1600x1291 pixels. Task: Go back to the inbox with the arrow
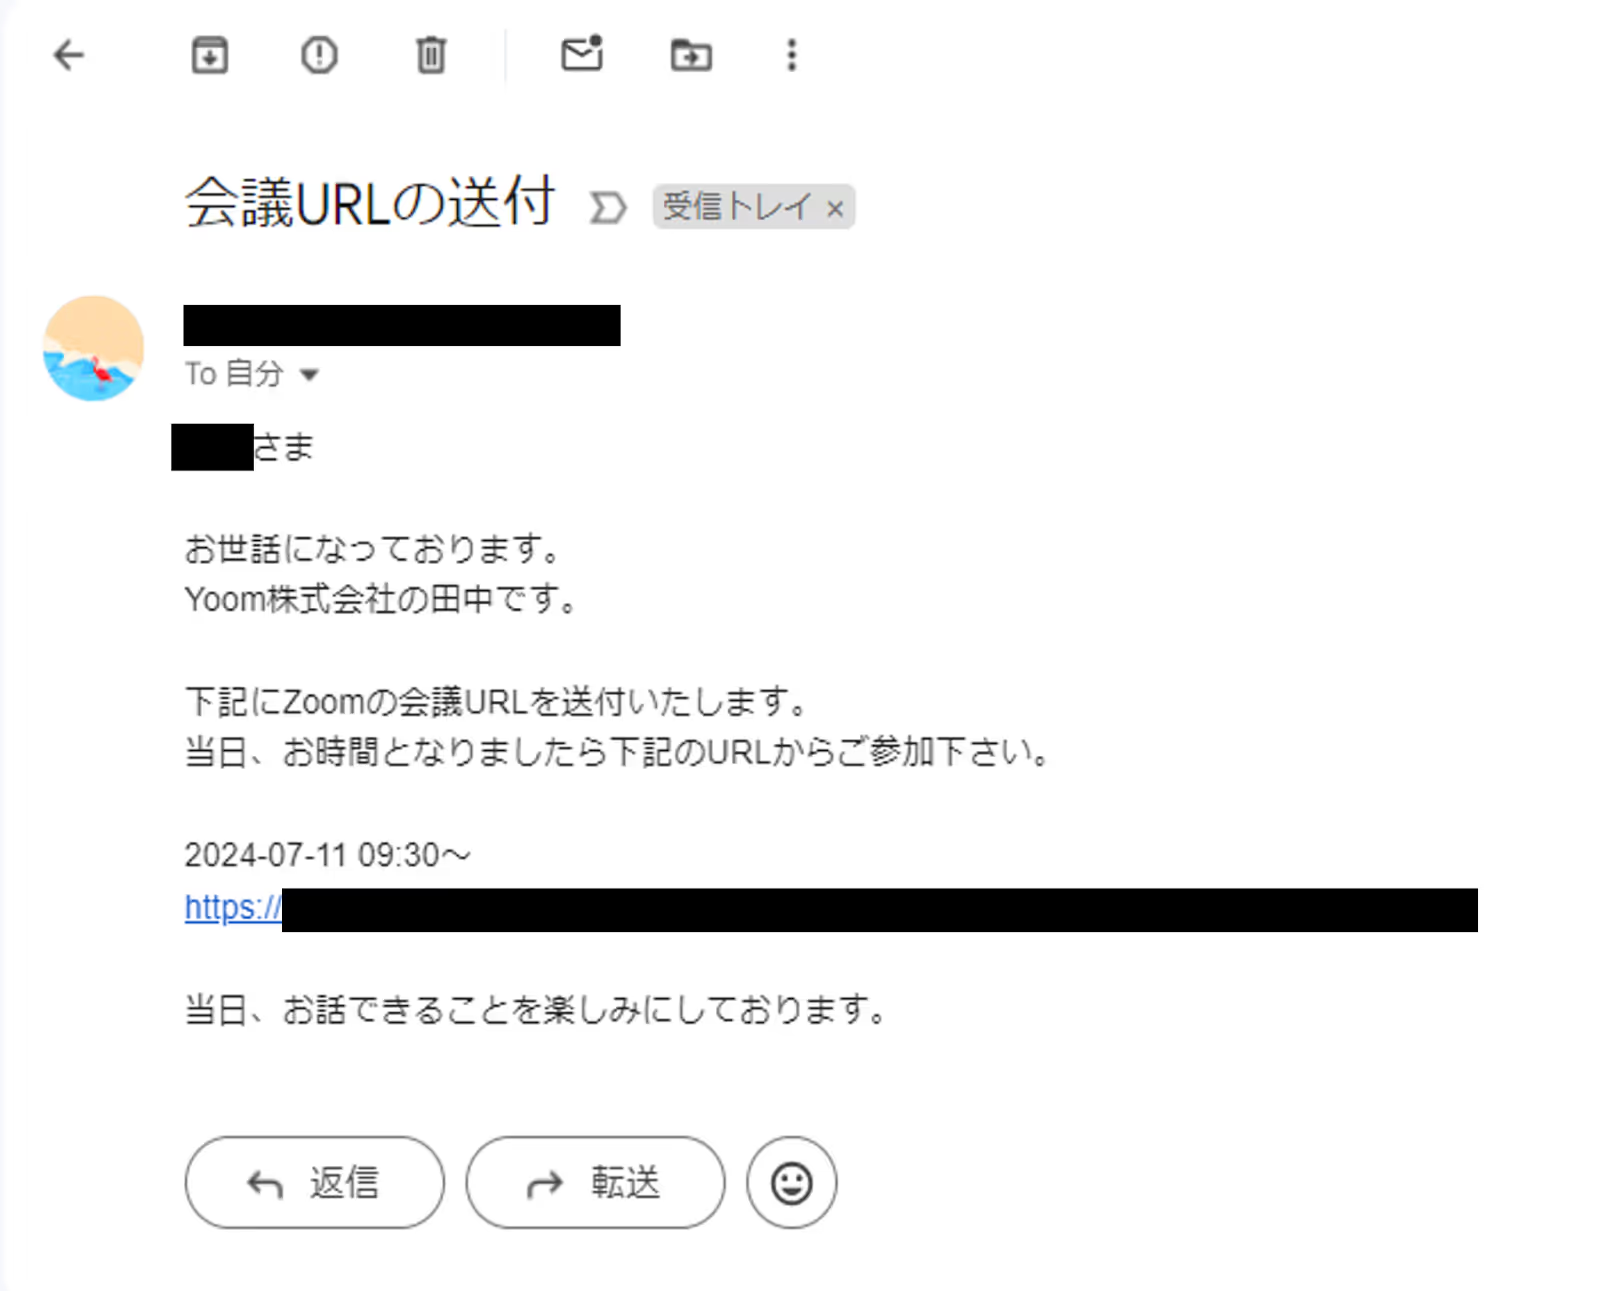pos(68,55)
